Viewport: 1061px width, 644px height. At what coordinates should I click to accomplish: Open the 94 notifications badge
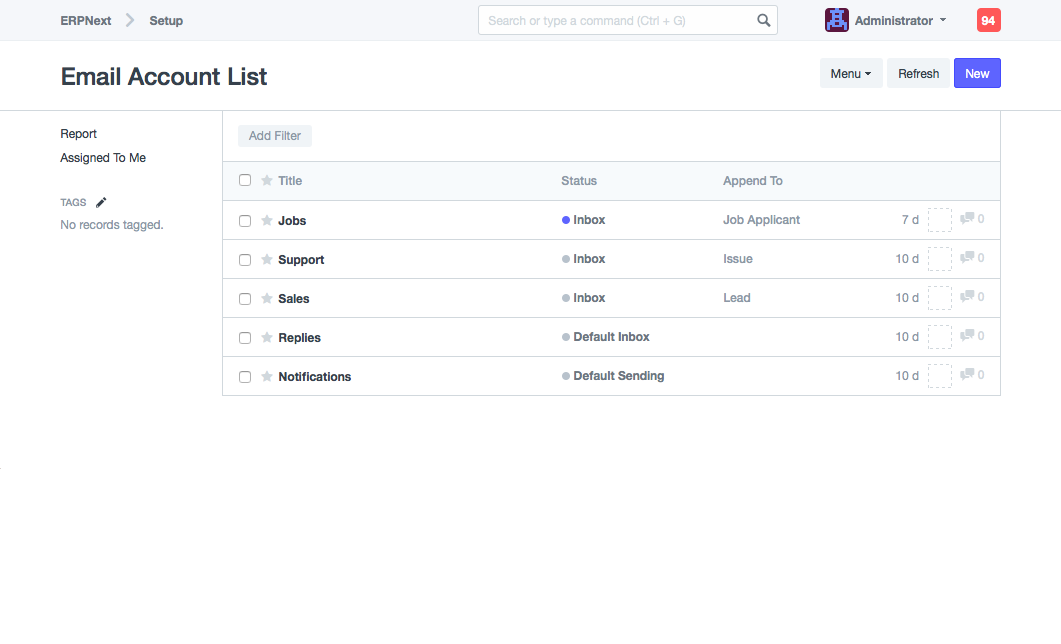click(x=988, y=21)
